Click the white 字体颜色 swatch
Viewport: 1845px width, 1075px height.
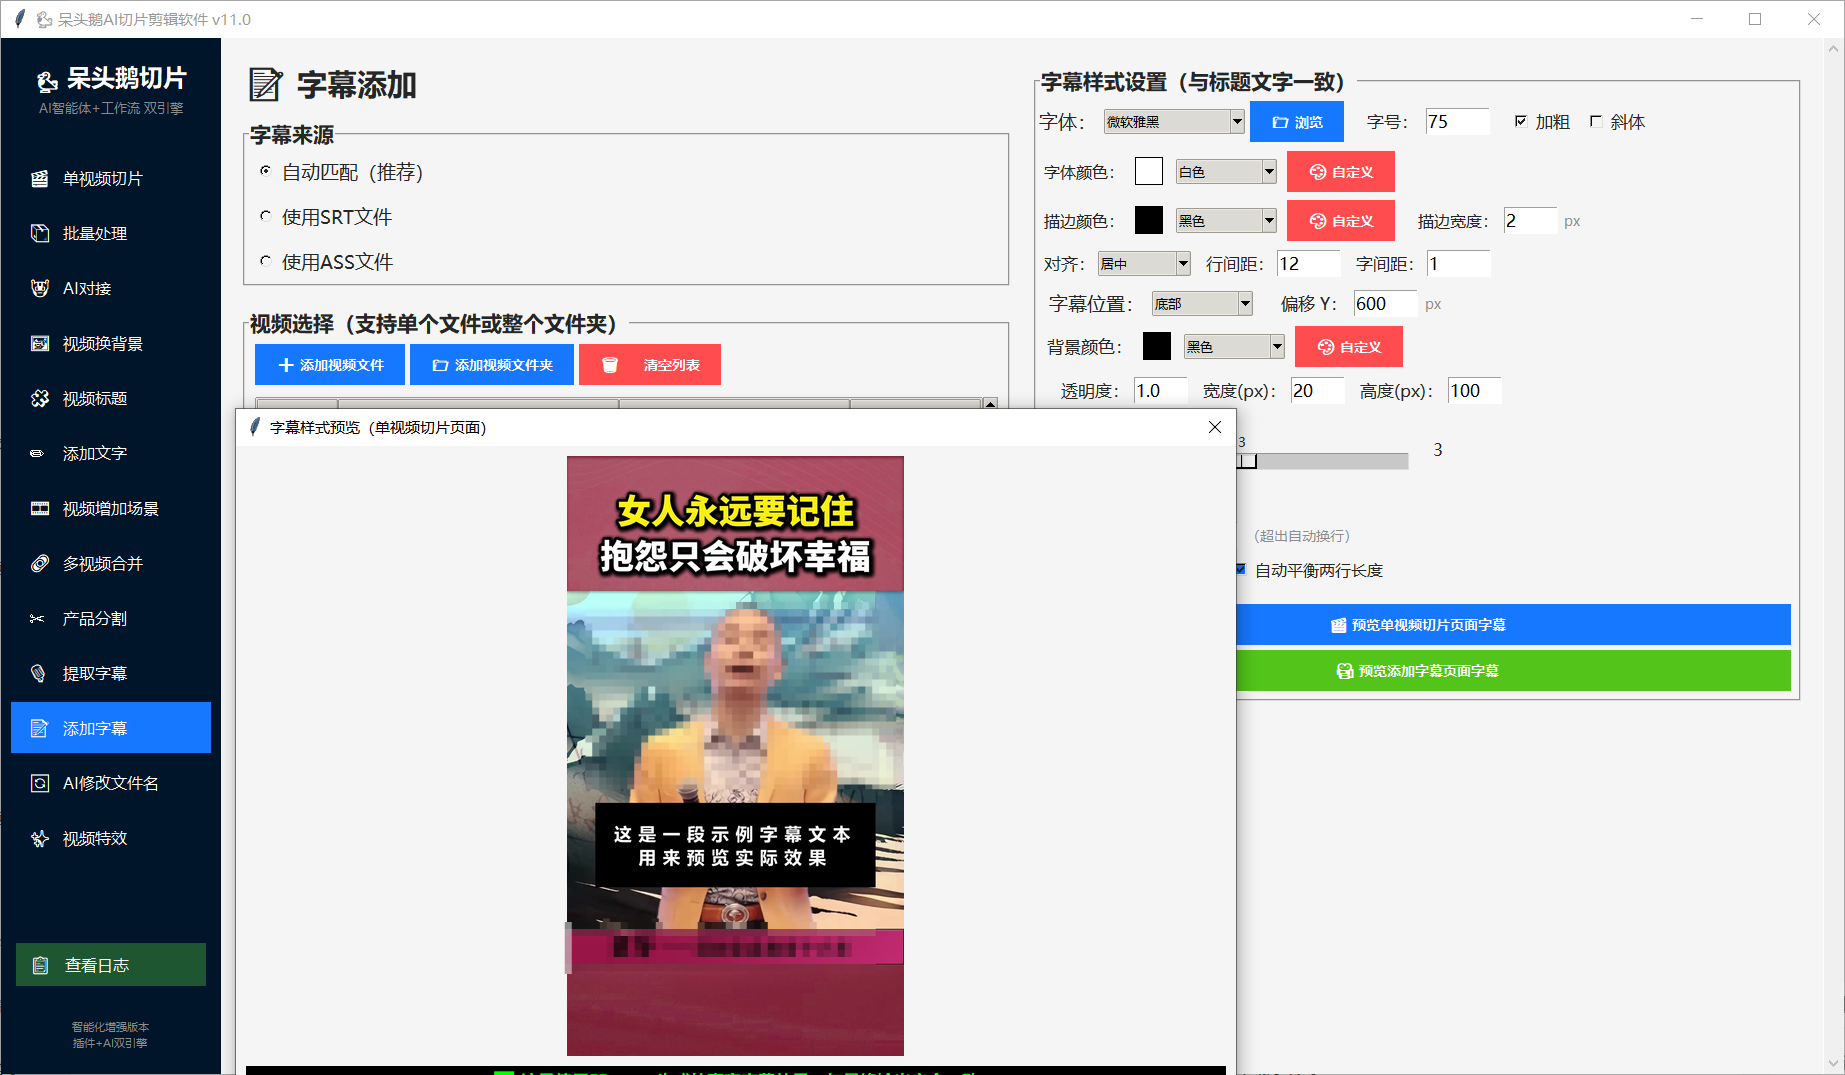(1149, 172)
